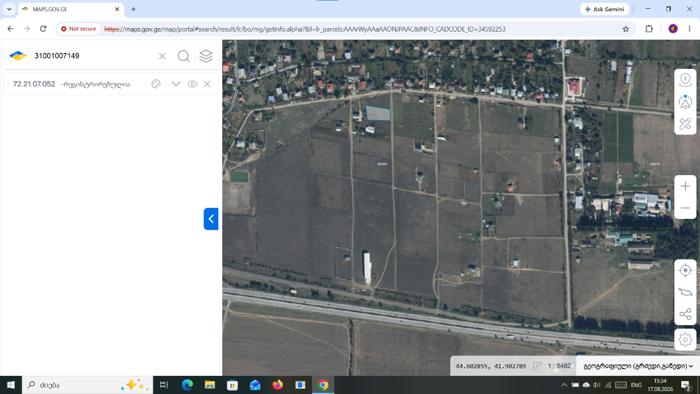Collapse the left side panel
700x394 pixels.
211,219
